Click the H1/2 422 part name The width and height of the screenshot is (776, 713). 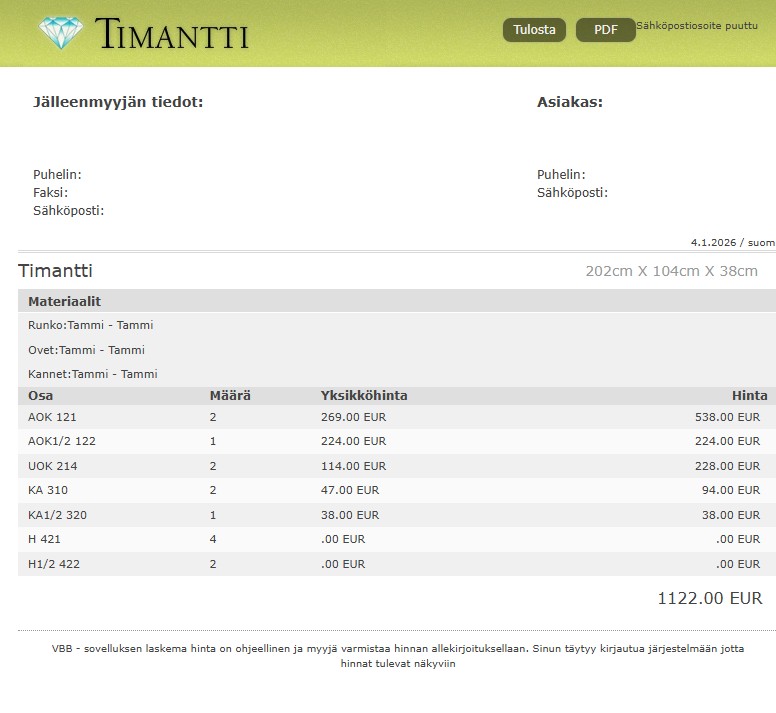(53, 564)
